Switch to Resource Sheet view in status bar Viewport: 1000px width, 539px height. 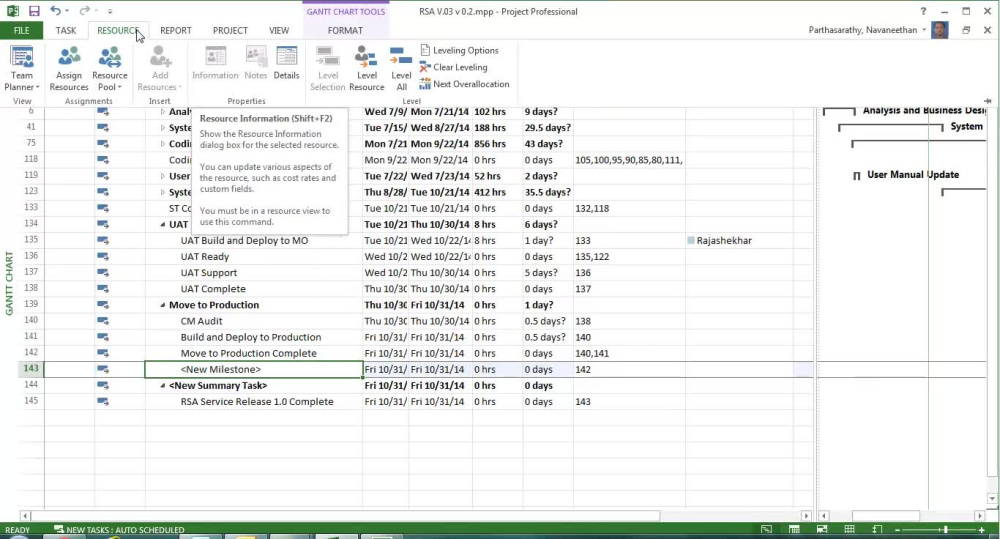click(849, 529)
